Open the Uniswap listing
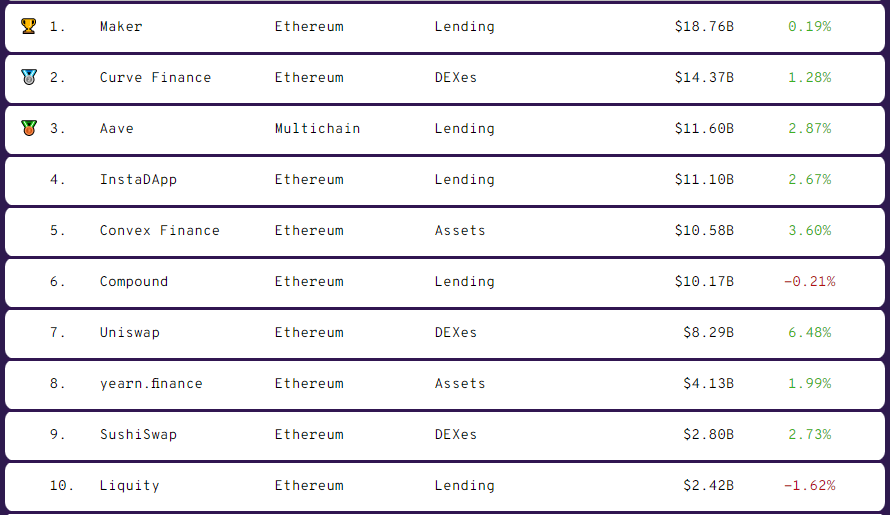This screenshot has width=890, height=515. pos(129,333)
